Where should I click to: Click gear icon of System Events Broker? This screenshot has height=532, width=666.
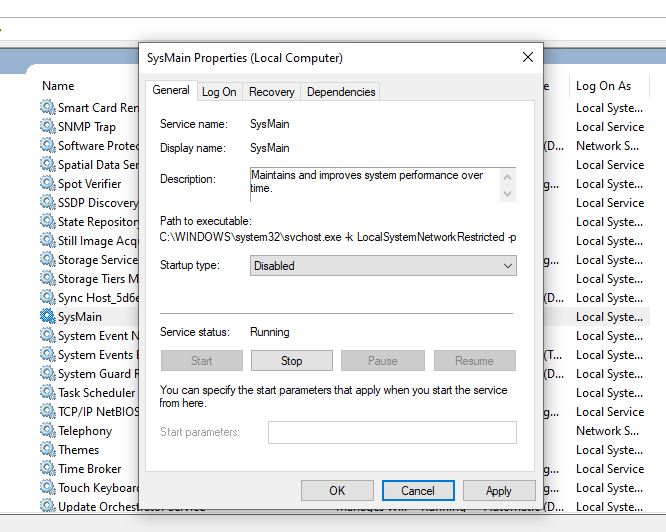pyautogui.click(x=48, y=355)
